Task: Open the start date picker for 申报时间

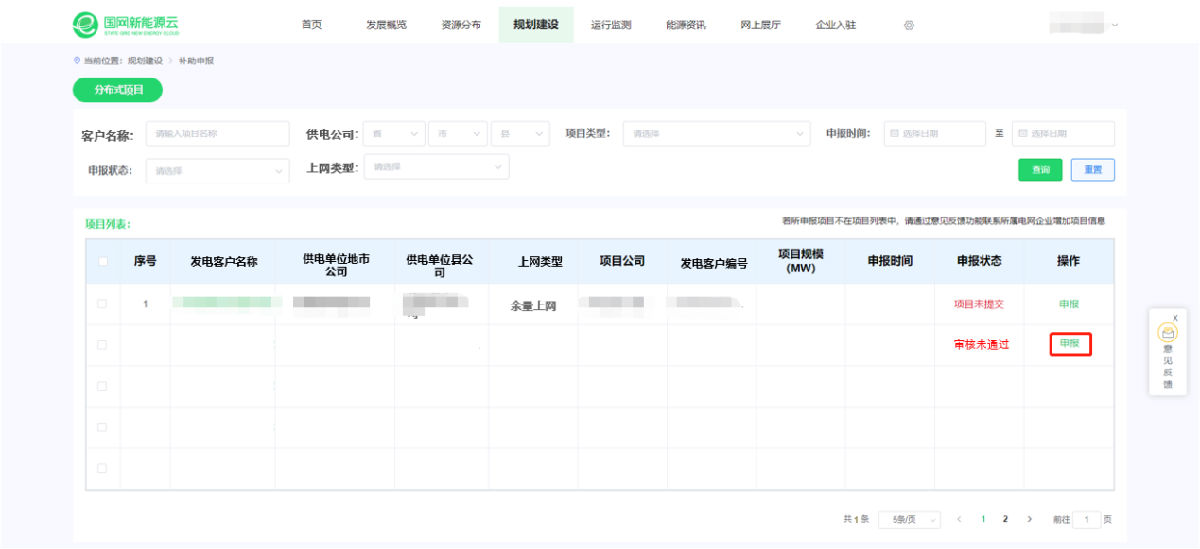Action: point(935,134)
